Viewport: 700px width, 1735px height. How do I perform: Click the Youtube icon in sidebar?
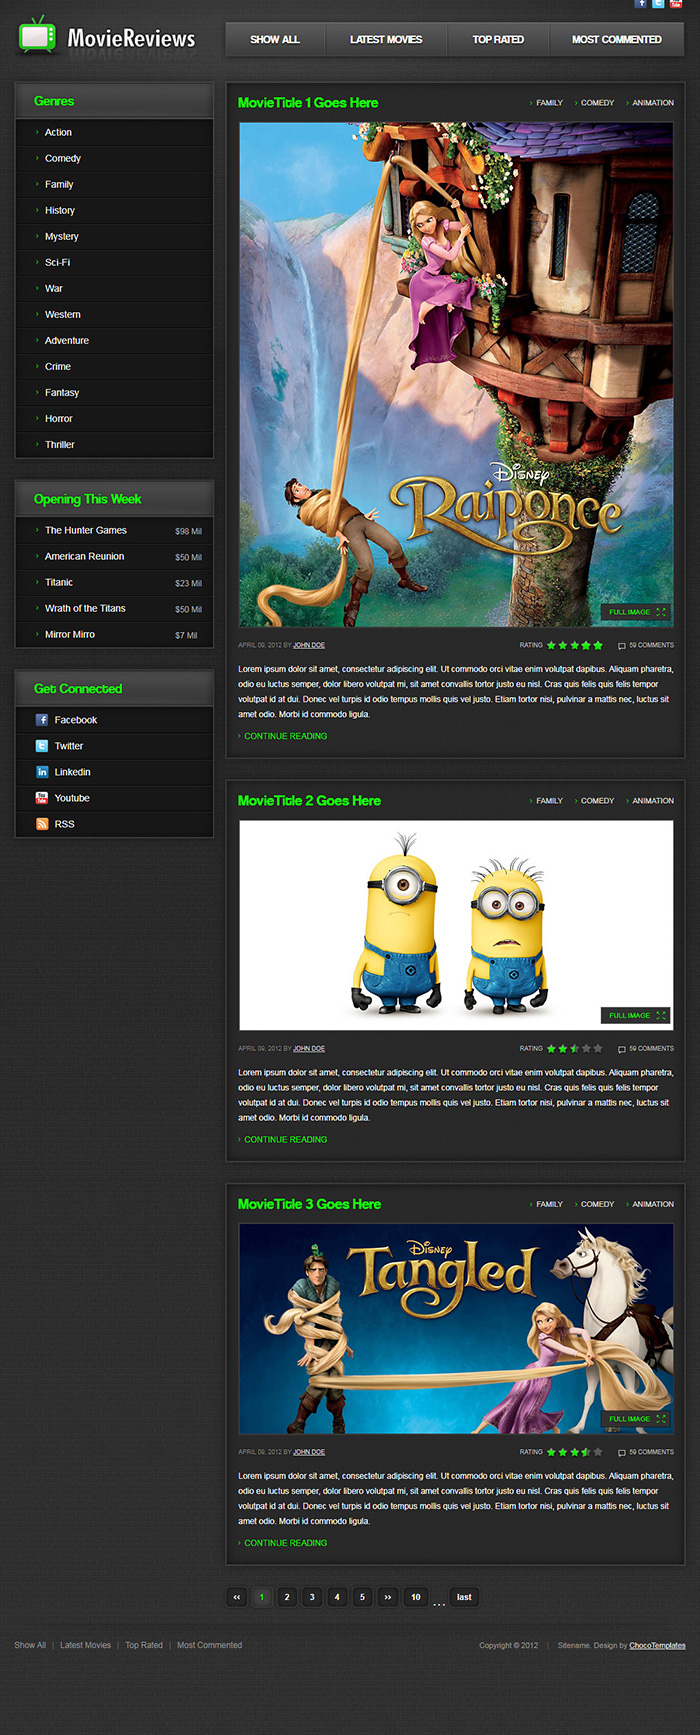coord(42,798)
